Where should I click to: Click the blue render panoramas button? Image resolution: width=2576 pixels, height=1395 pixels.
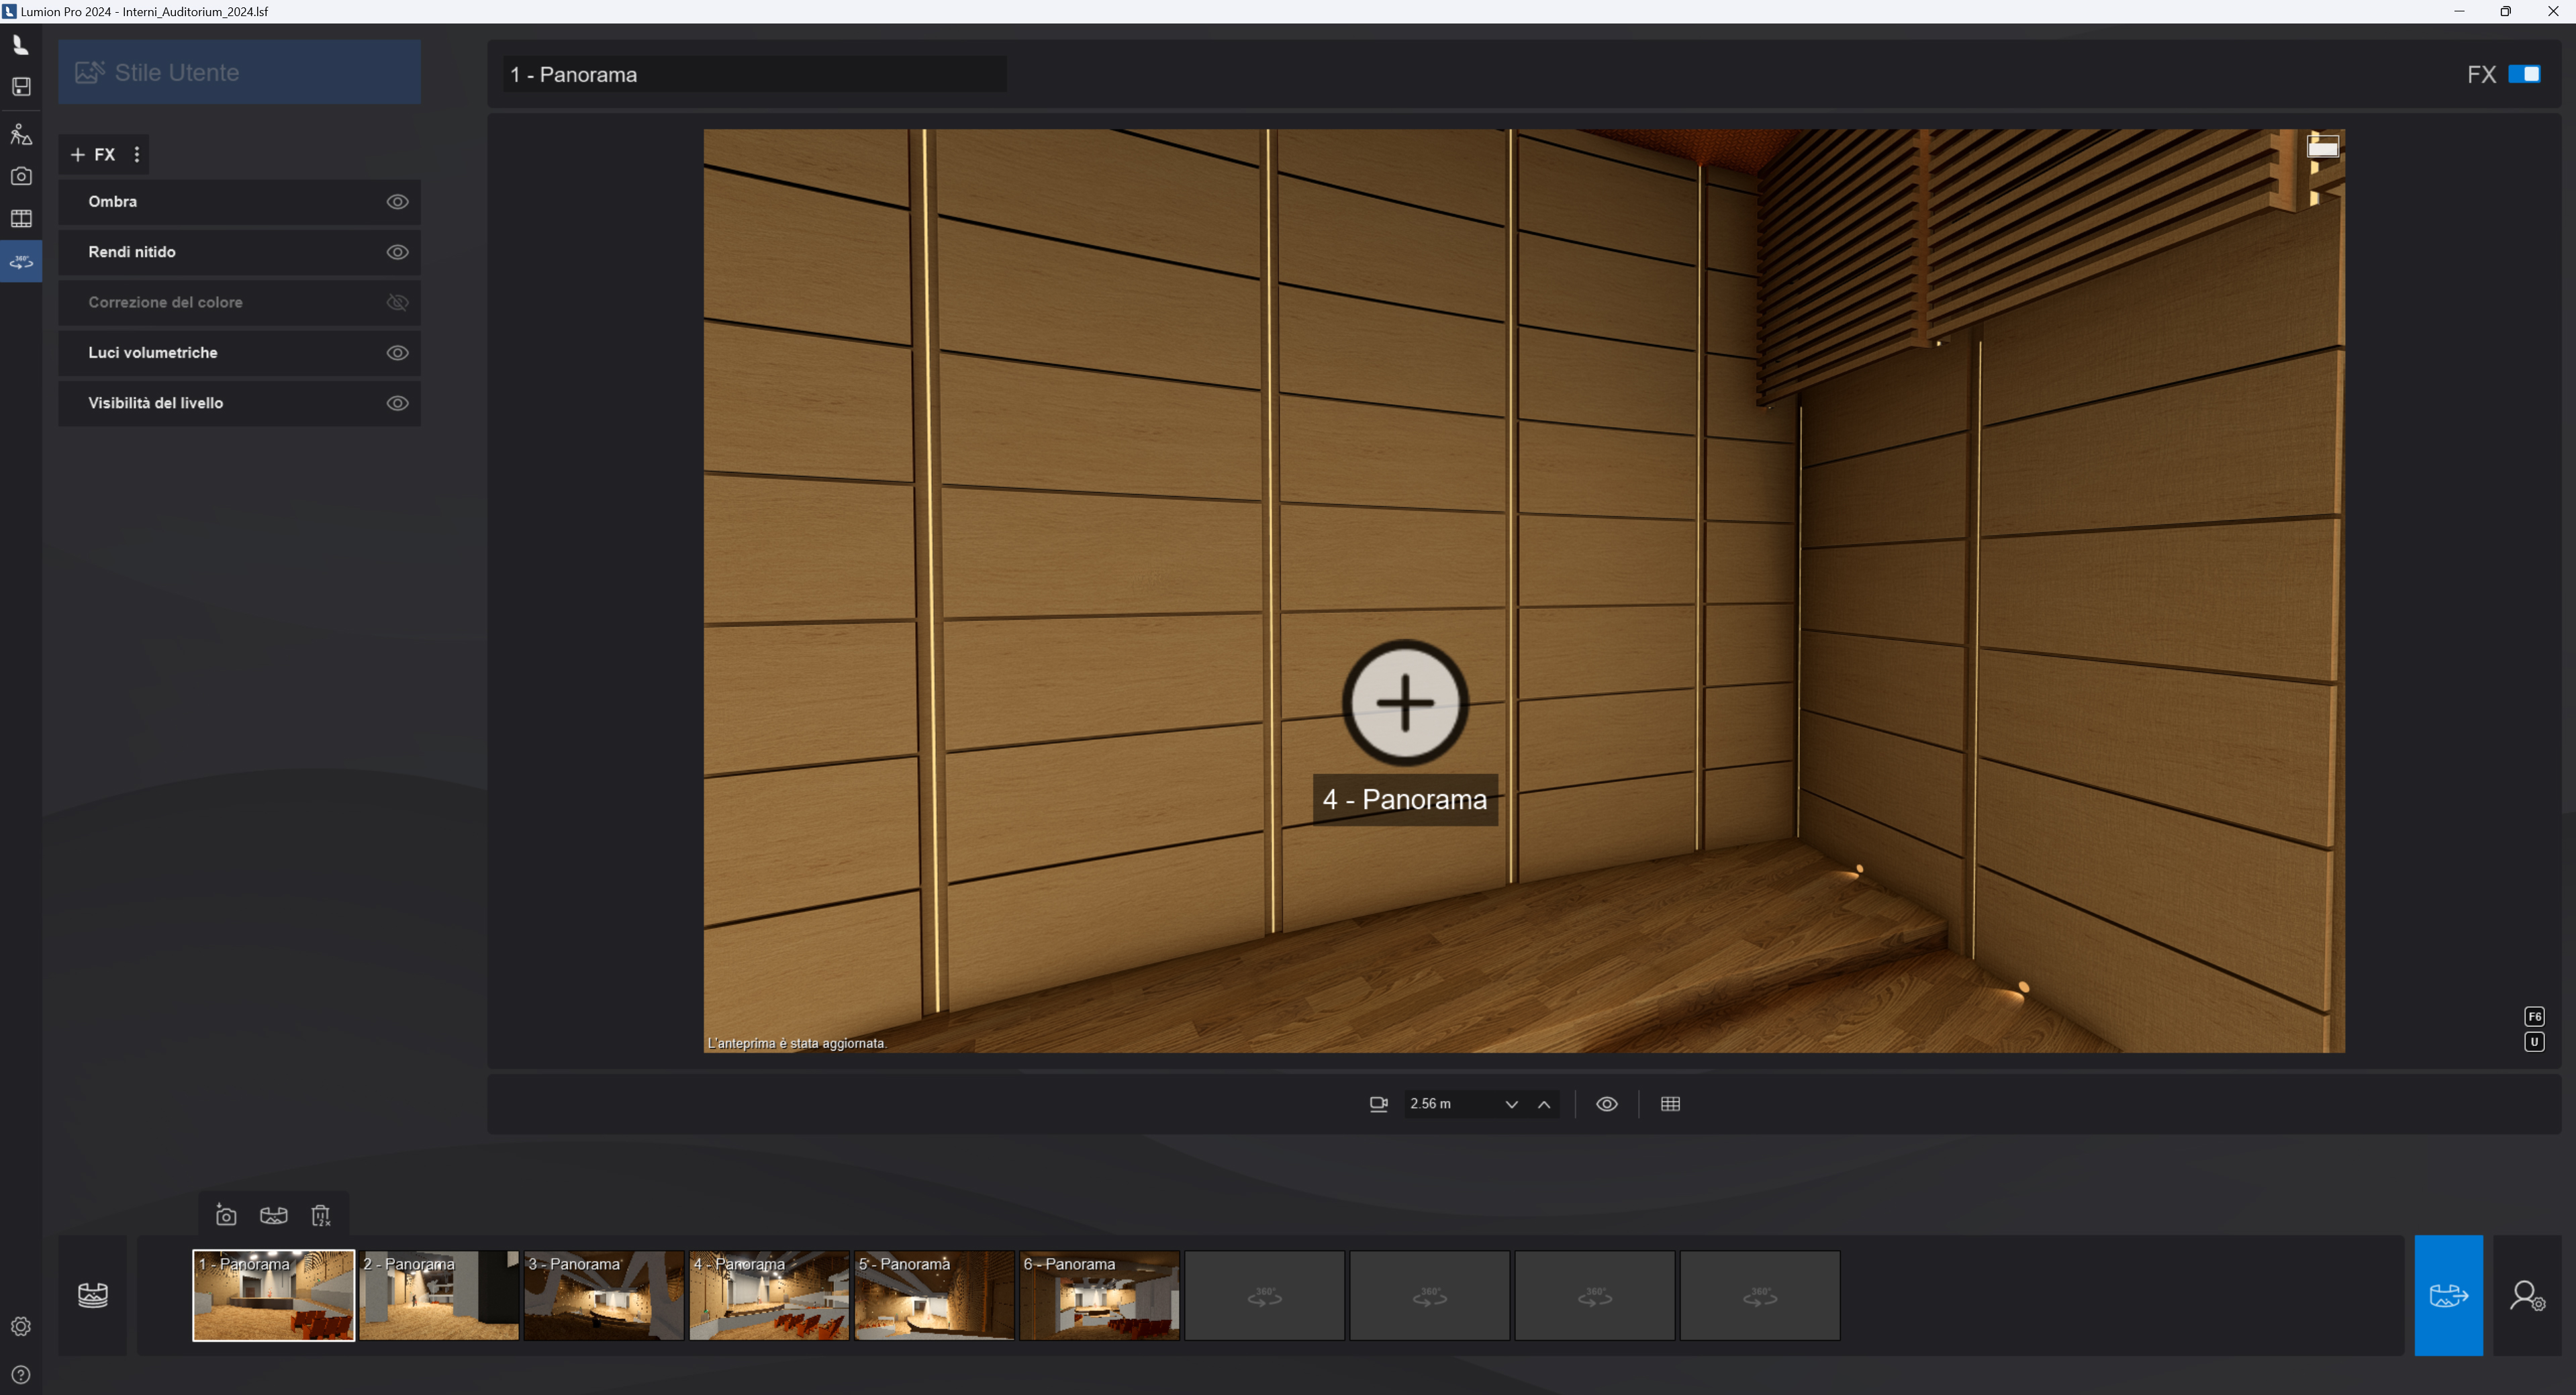2448,1296
